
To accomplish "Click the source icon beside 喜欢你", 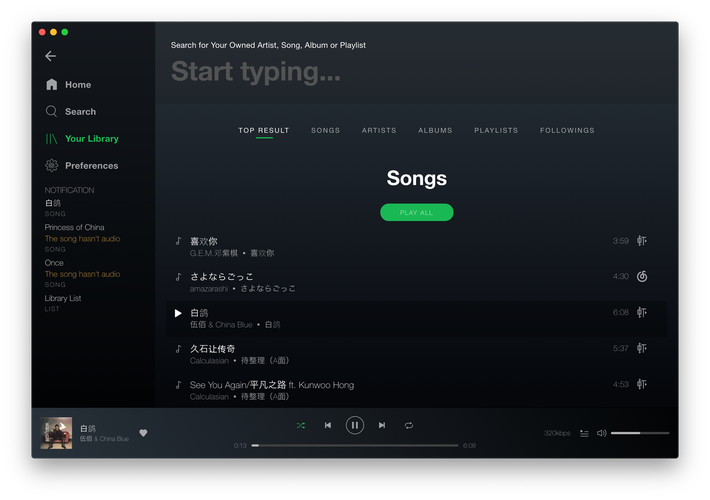I will 642,240.
